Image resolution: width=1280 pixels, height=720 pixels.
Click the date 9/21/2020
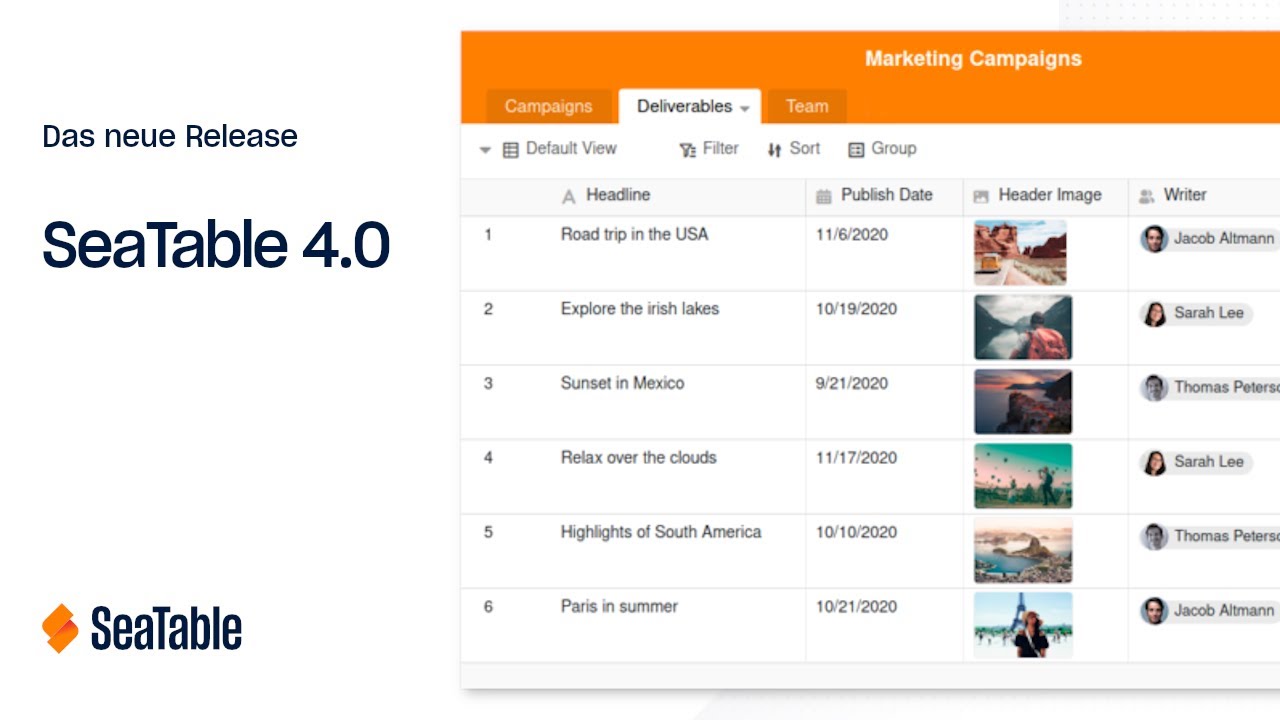pyautogui.click(x=851, y=383)
